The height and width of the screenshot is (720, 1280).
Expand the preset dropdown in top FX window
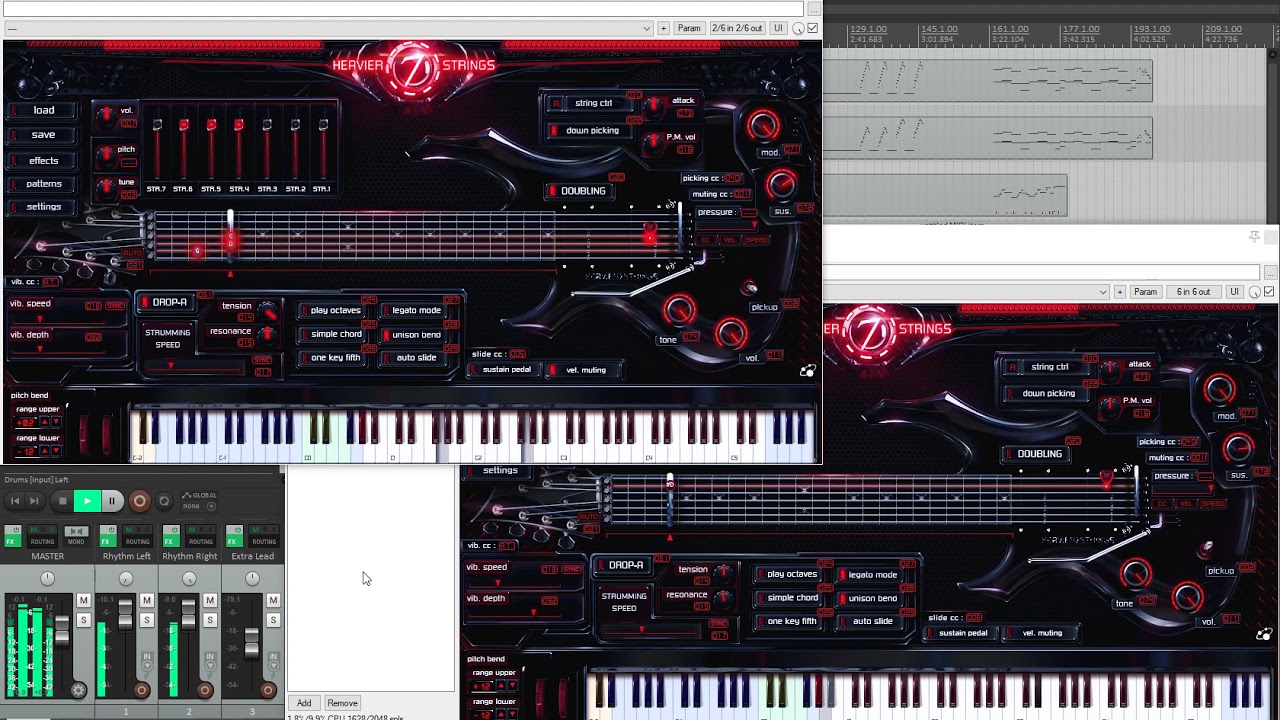[647, 28]
